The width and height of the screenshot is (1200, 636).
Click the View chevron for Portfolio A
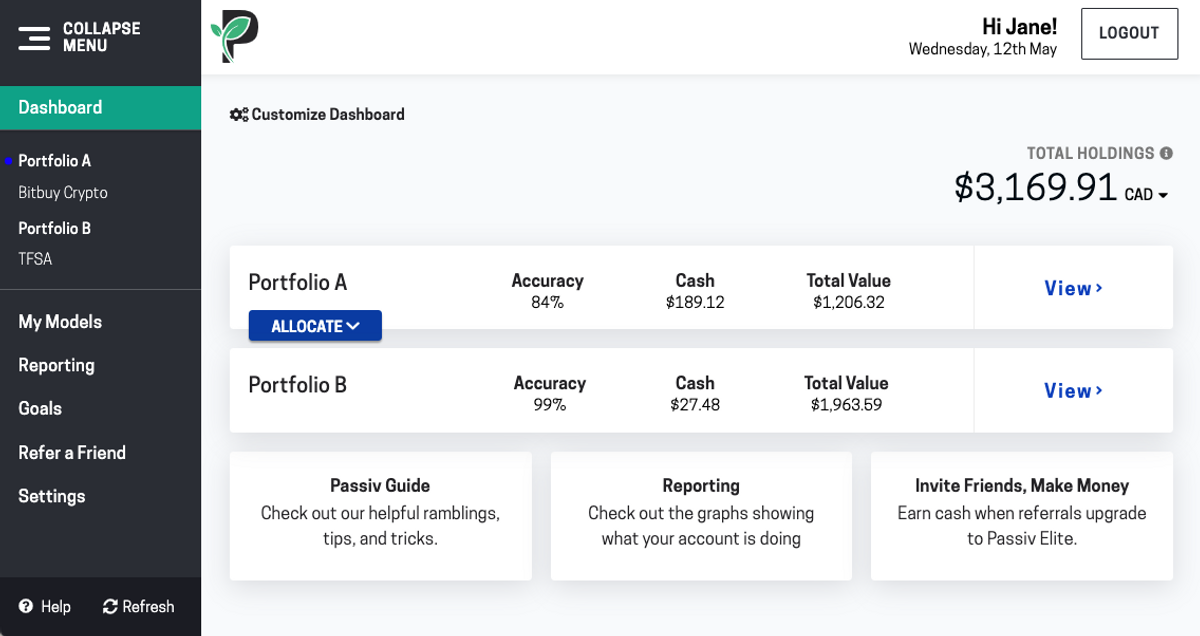tap(1098, 288)
